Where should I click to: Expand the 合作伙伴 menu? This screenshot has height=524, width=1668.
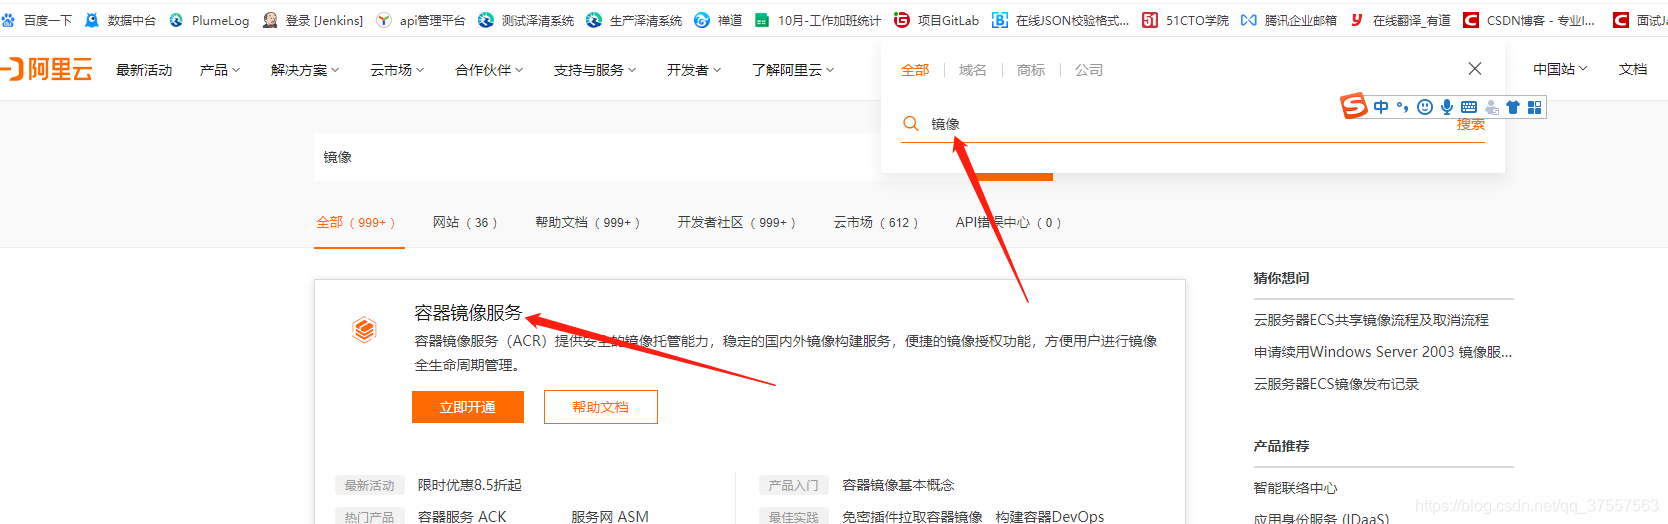tap(489, 70)
